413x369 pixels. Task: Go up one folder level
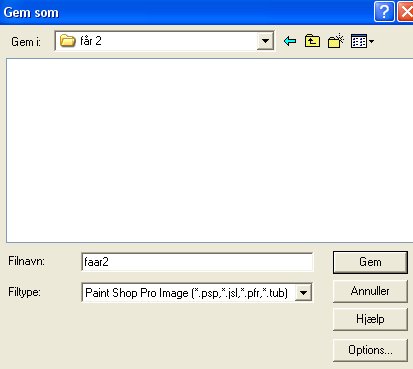coord(312,41)
